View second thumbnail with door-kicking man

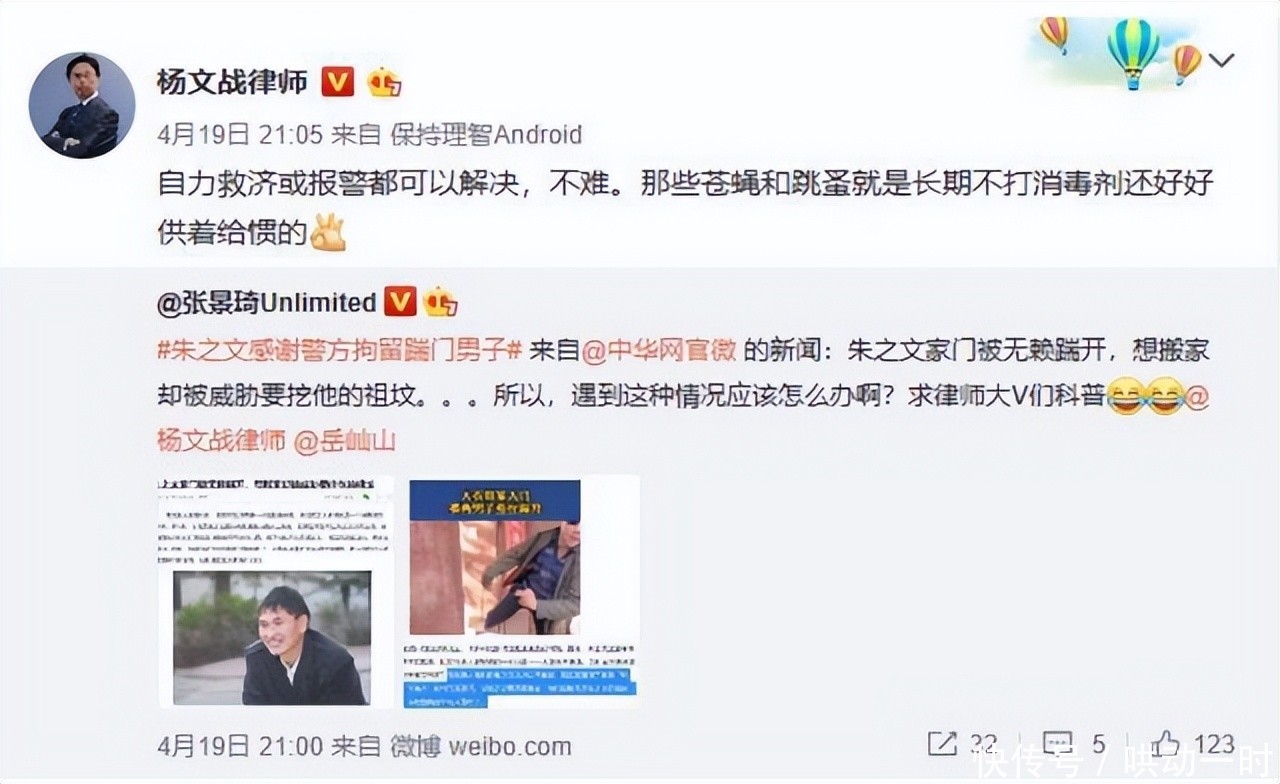[523, 591]
